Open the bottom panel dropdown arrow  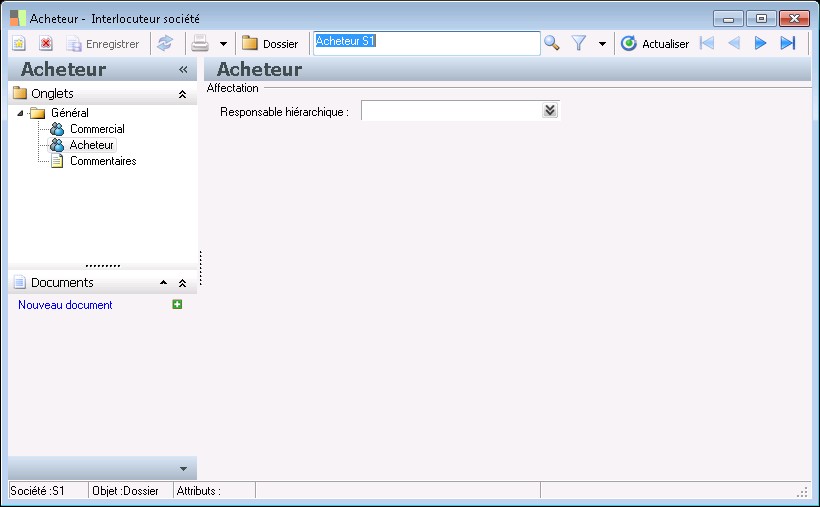click(x=183, y=469)
